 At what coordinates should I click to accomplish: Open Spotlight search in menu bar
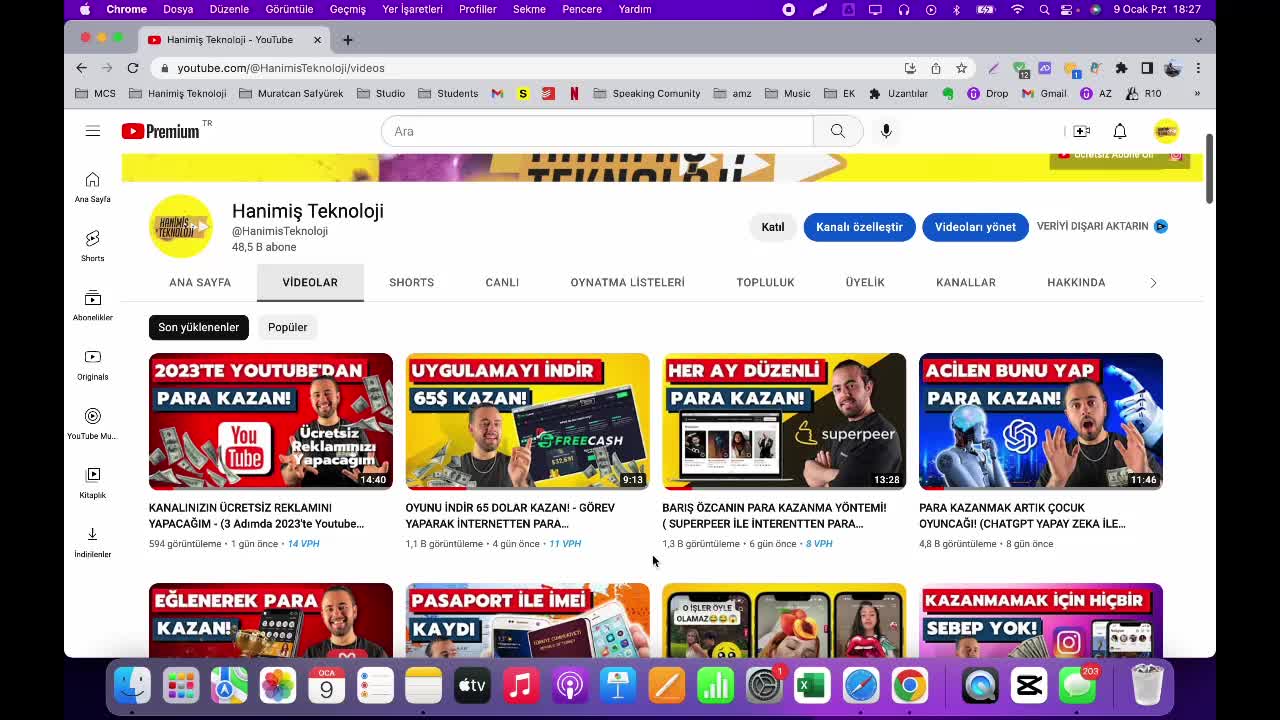point(1044,9)
